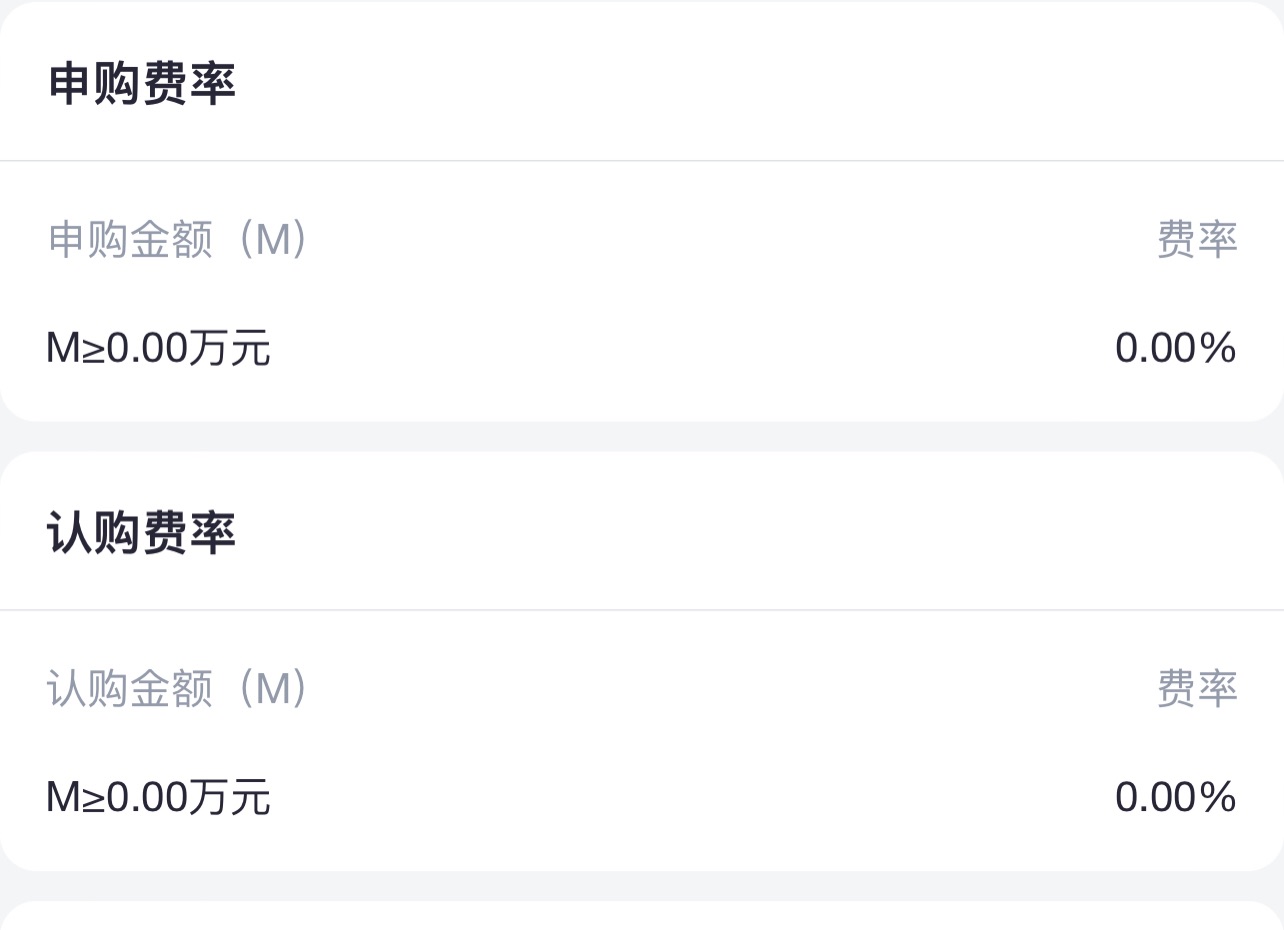
Task: Tap the partially visible card at bottom
Action: click(x=642, y=916)
